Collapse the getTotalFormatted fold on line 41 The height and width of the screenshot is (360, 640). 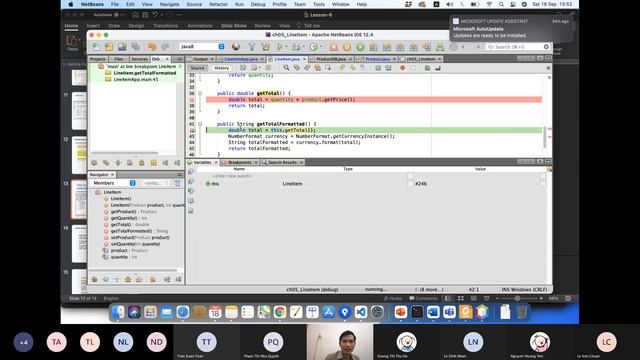(200, 124)
